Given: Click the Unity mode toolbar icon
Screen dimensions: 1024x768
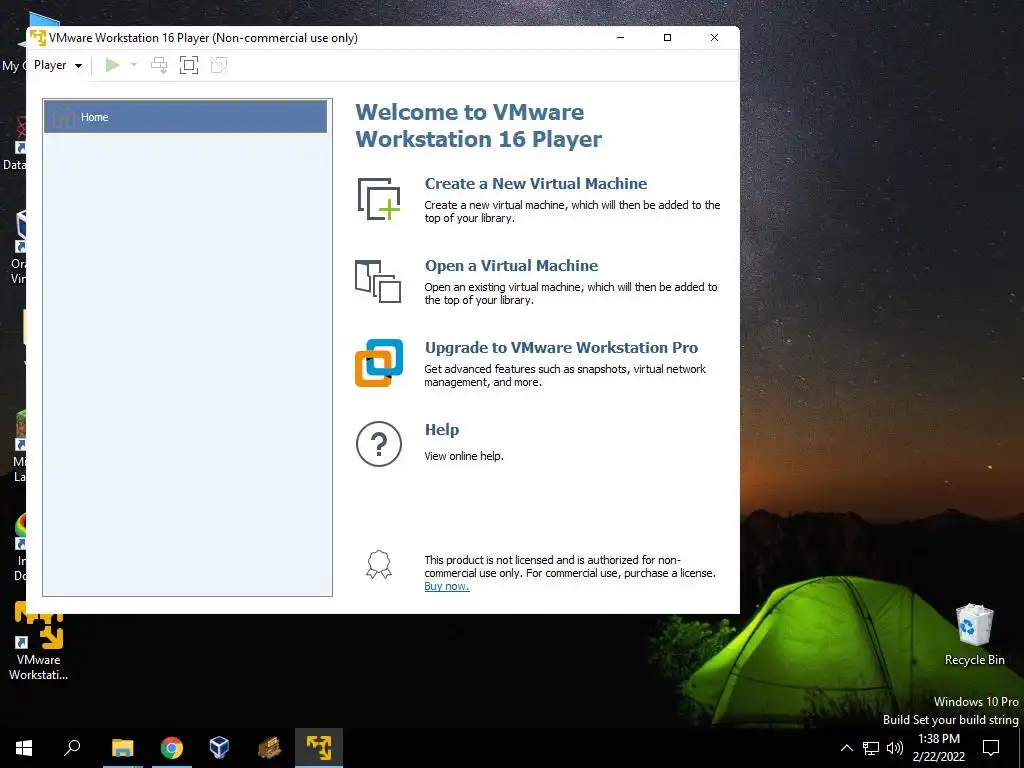Looking at the screenshot, I should pyautogui.click(x=219, y=65).
